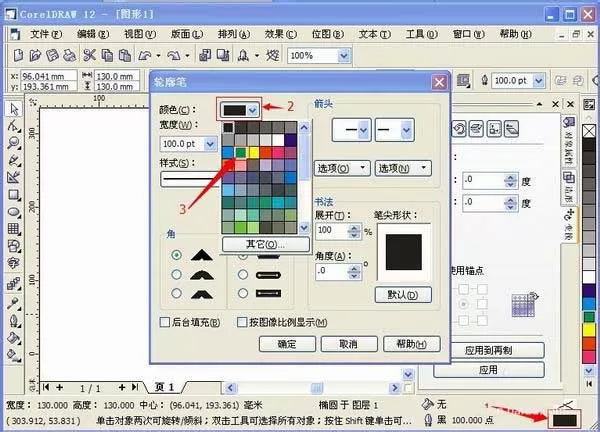Click the Cut scissors icon

(89, 55)
